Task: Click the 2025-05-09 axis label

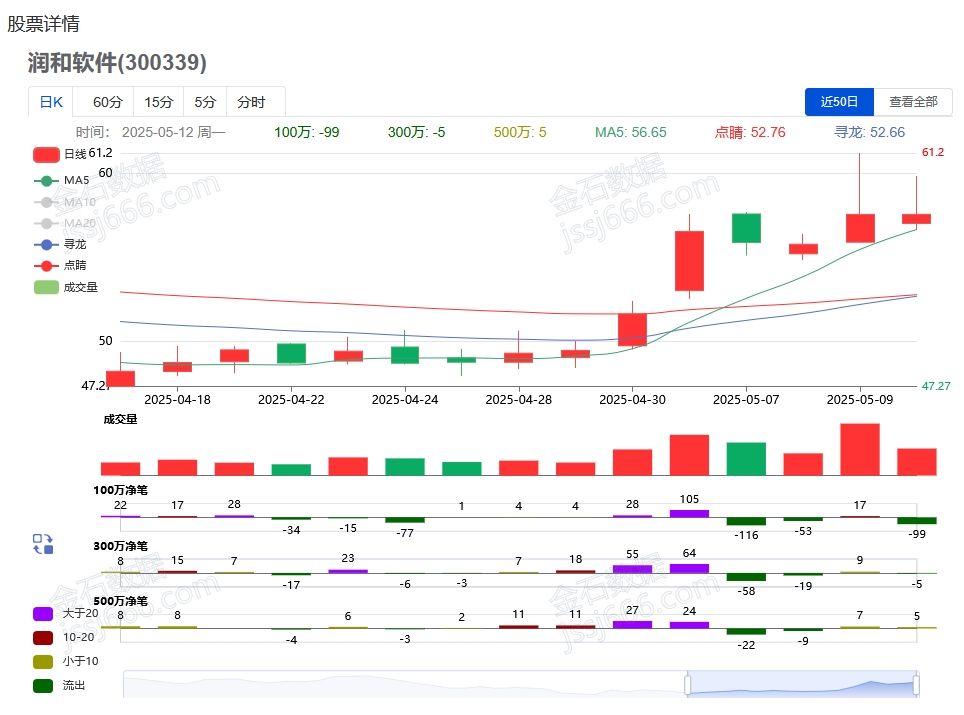Action: [x=859, y=400]
